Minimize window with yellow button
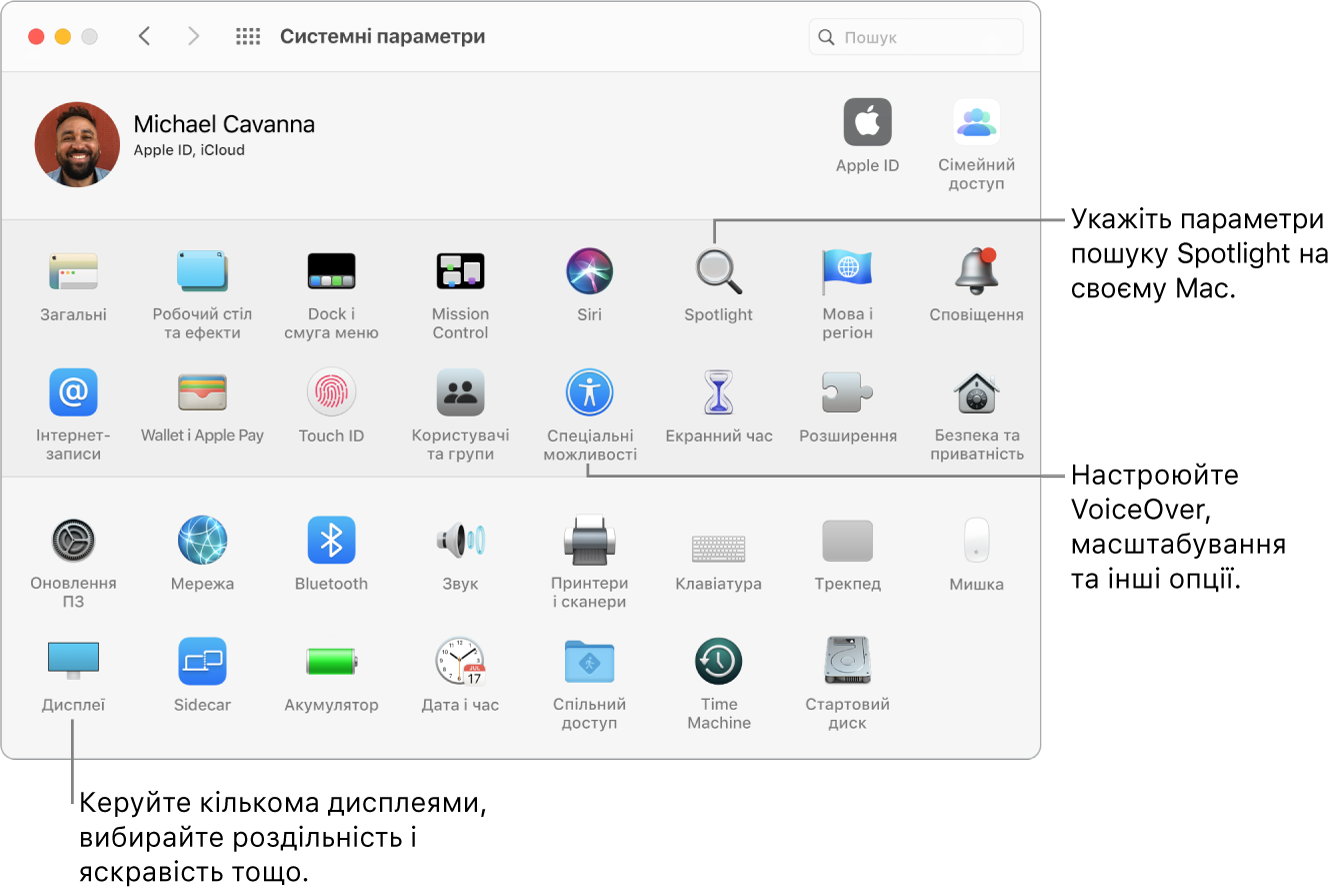Image resolution: width=1338 pixels, height=894 pixels. click(x=63, y=37)
